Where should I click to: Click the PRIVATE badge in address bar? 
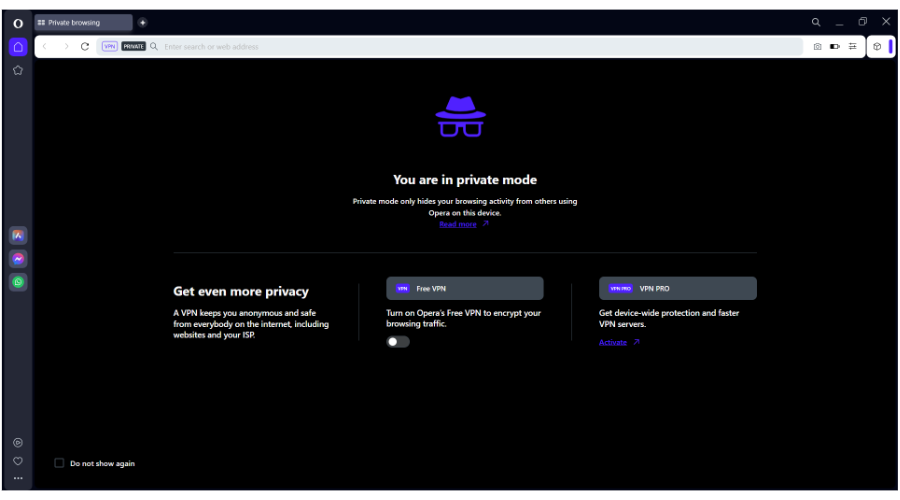[x=133, y=46]
